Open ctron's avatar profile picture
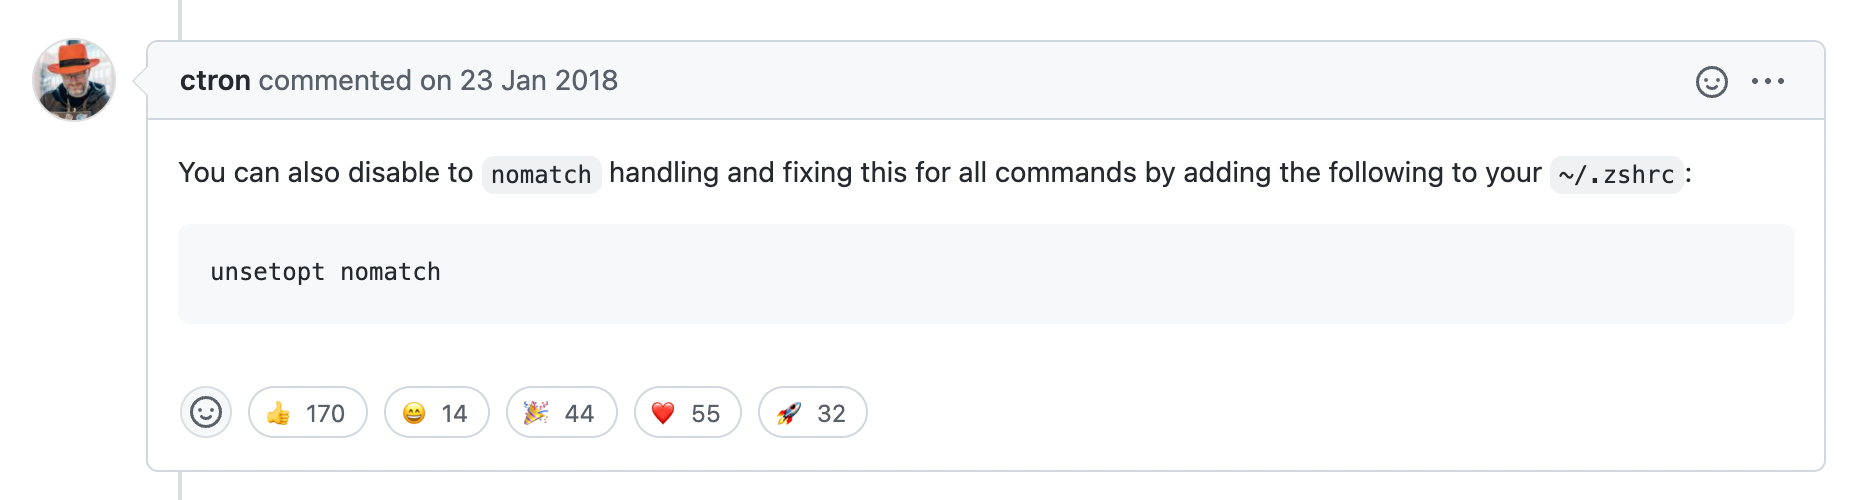This screenshot has height=500, width=1868. 74,80
